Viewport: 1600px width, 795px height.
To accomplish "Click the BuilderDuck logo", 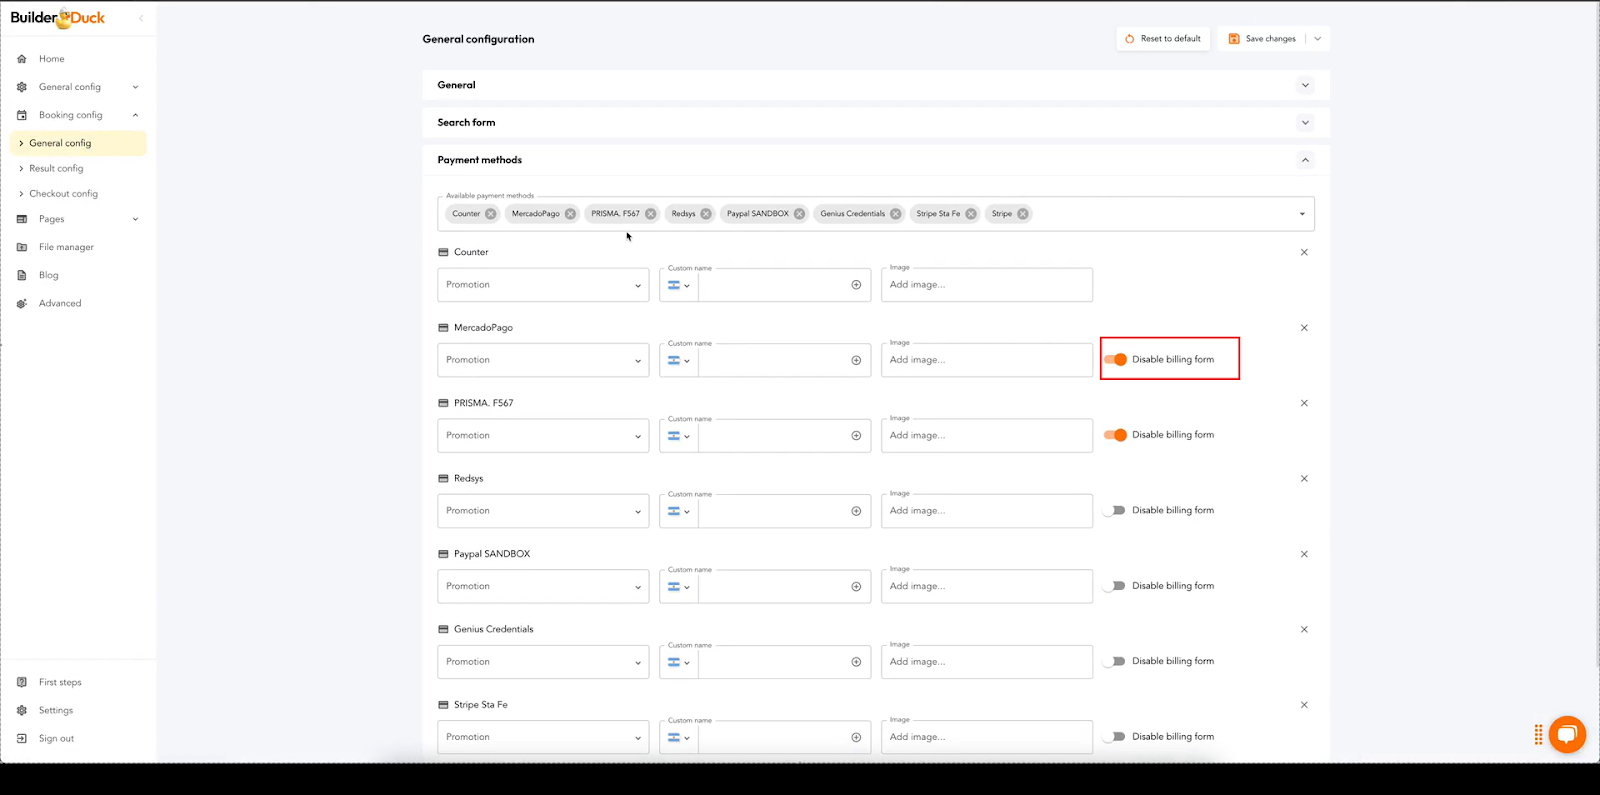I will pos(58,18).
